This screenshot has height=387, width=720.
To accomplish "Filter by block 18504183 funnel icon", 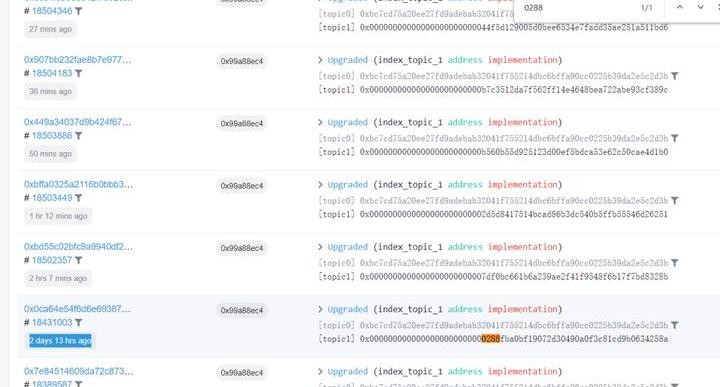I will 79,73.
